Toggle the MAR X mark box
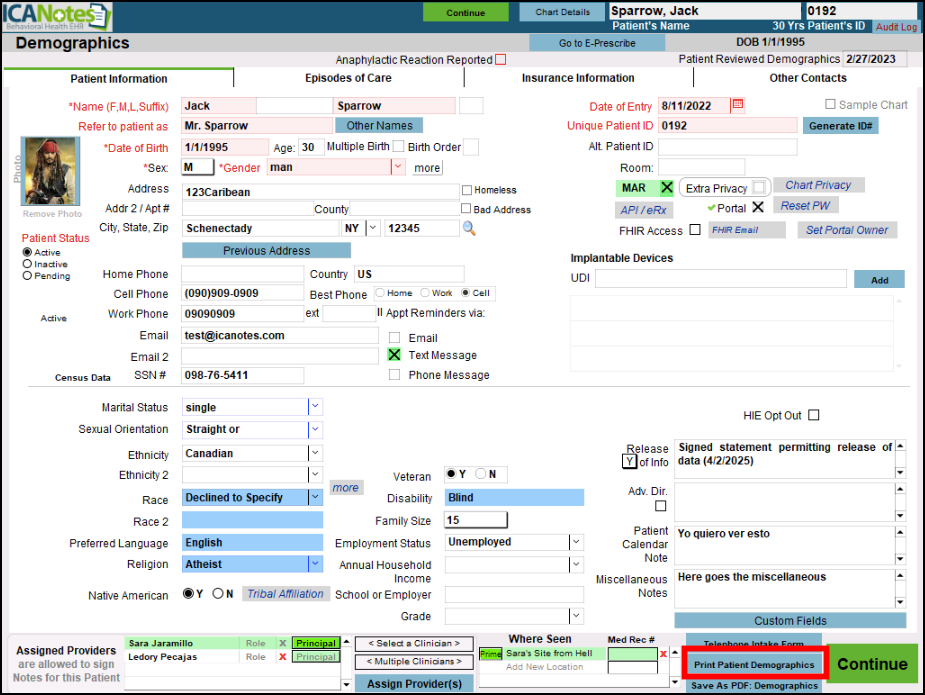This screenshot has width=925, height=695. pos(667,188)
